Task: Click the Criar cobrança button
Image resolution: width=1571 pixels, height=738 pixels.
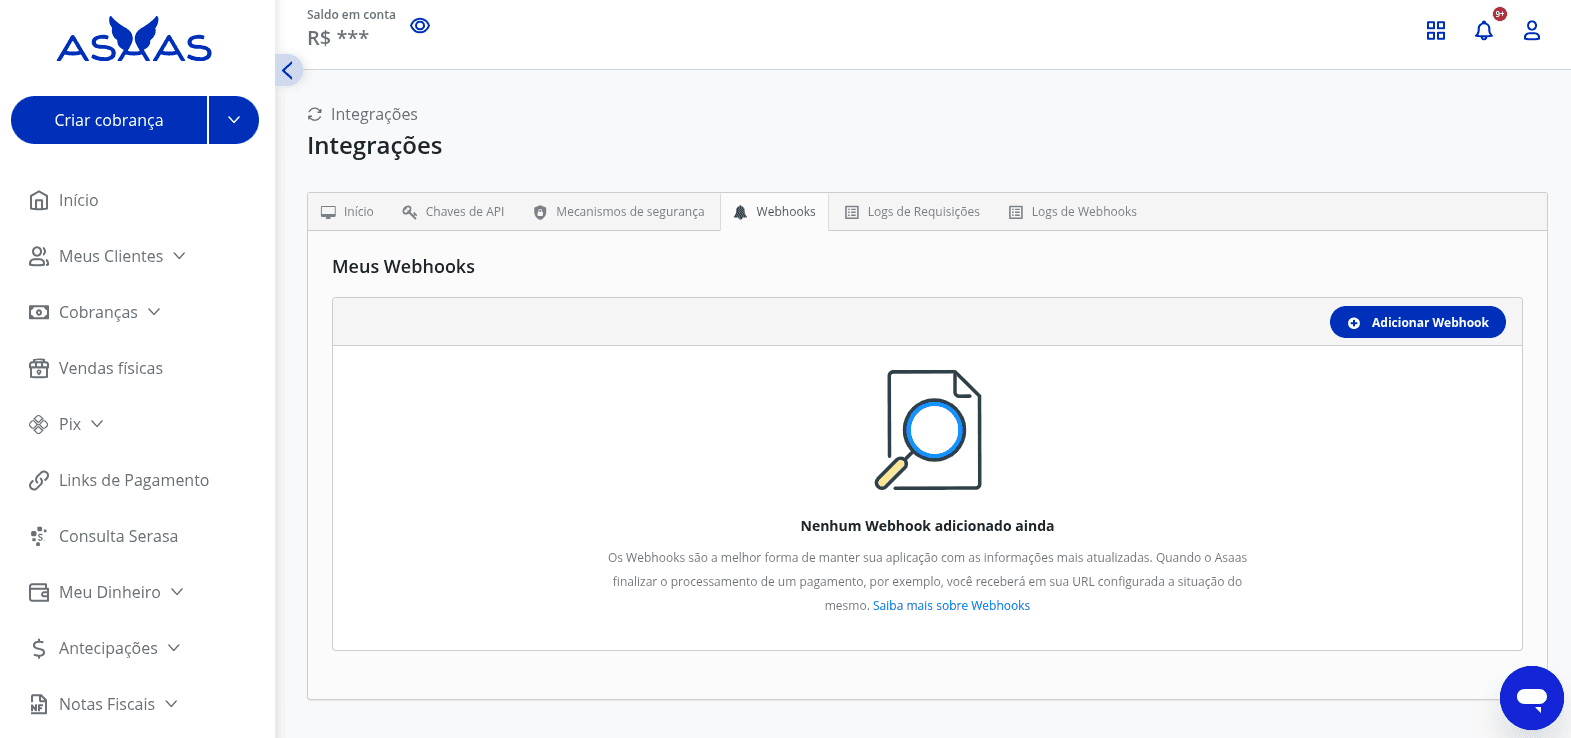Action: point(109,120)
